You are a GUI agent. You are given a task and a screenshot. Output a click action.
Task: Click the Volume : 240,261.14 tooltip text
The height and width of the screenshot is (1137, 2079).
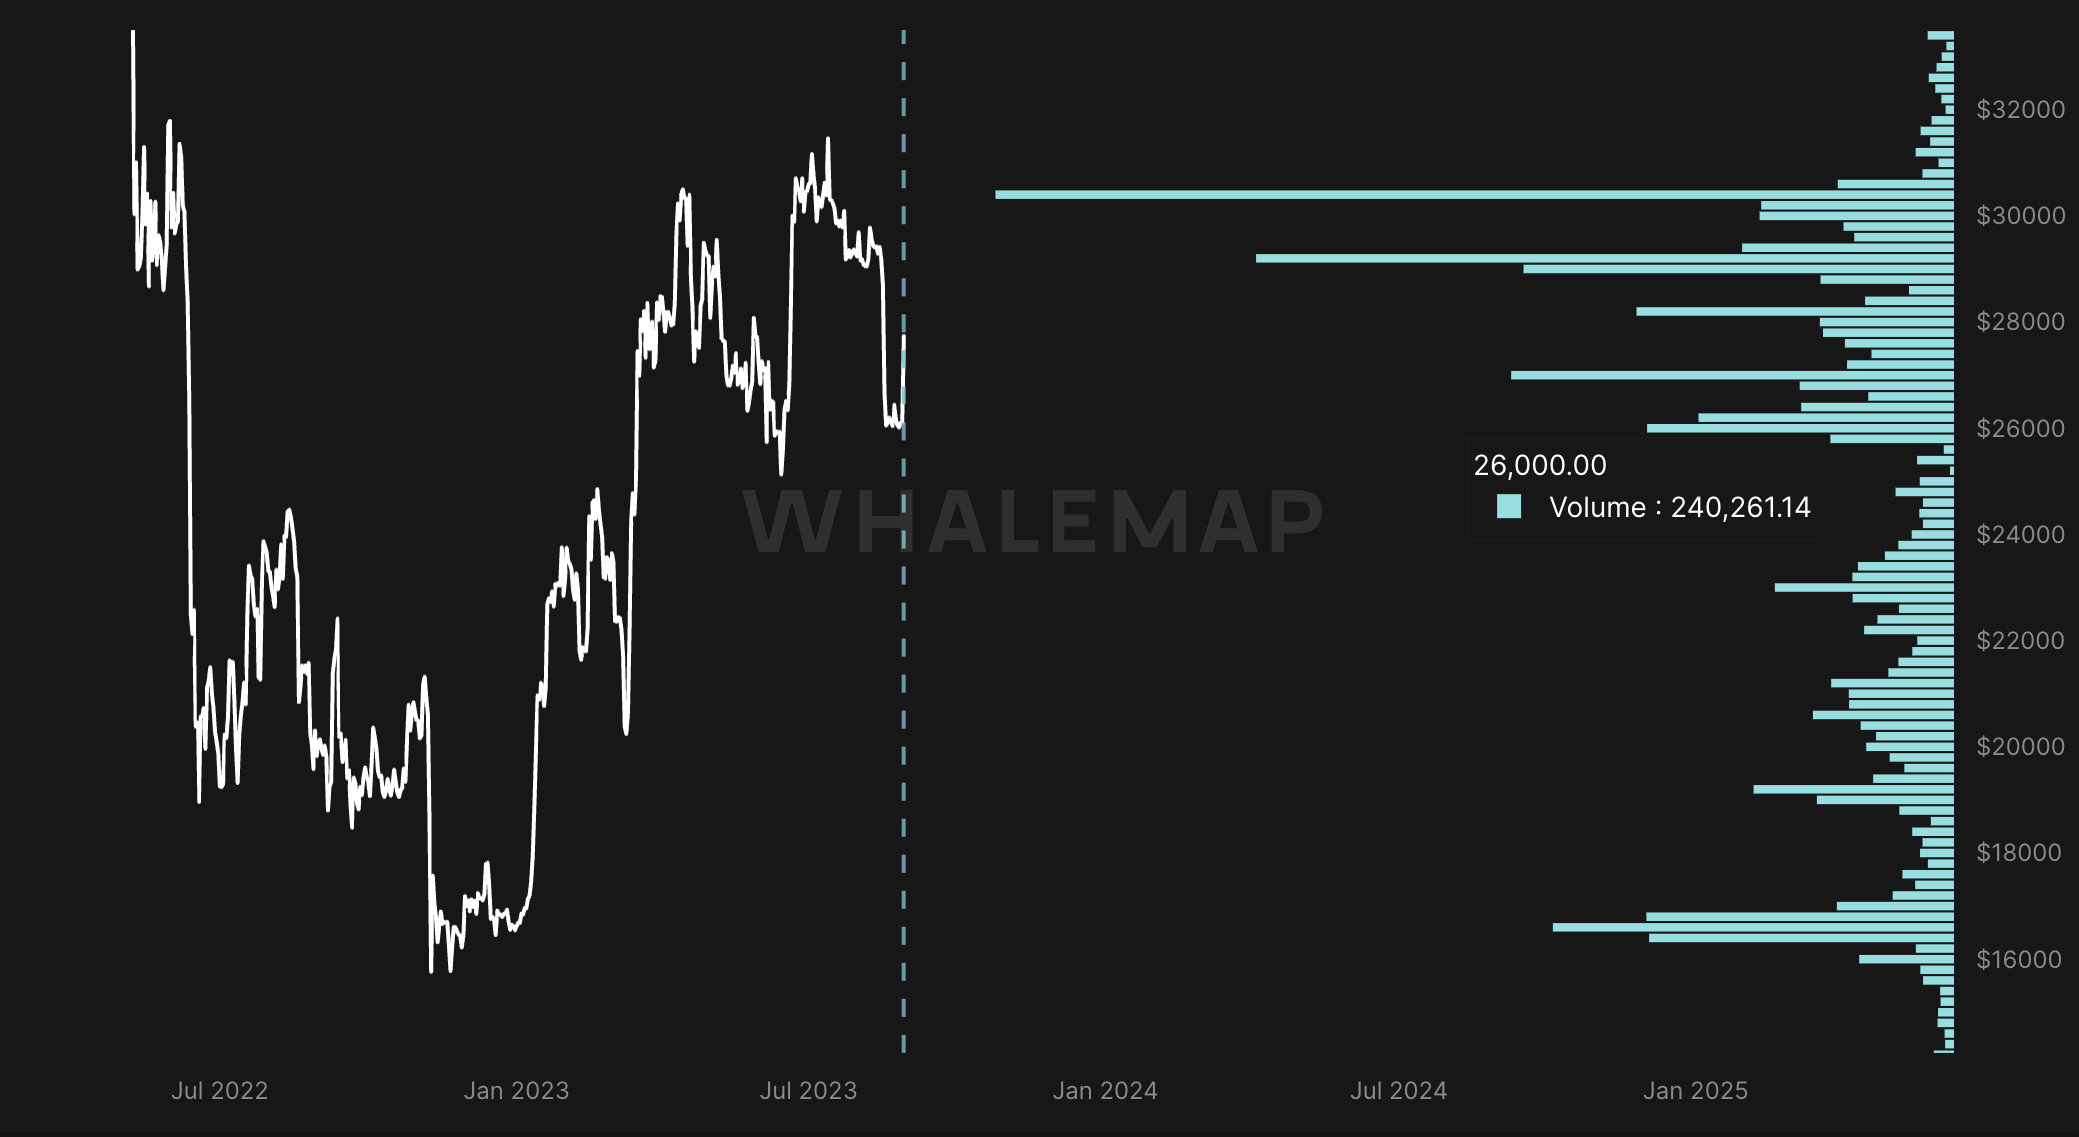[1679, 508]
